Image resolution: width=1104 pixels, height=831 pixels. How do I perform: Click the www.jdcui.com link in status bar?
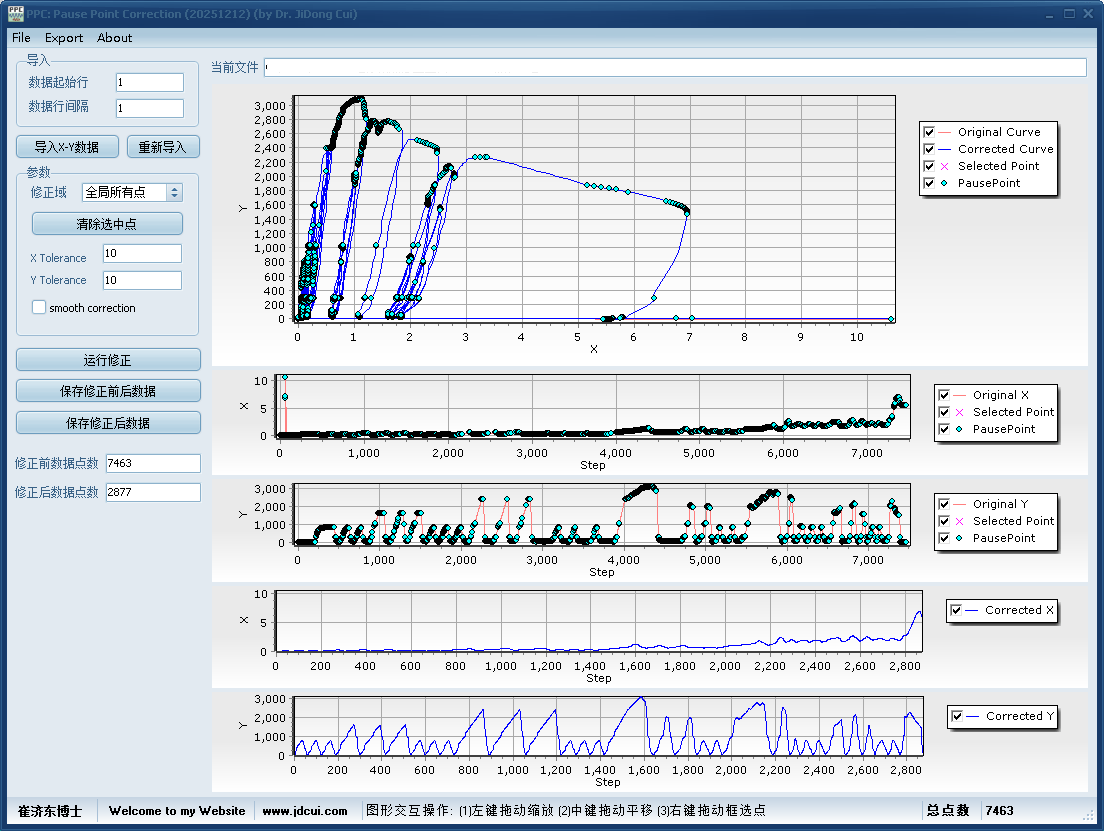(x=305, y=811)
